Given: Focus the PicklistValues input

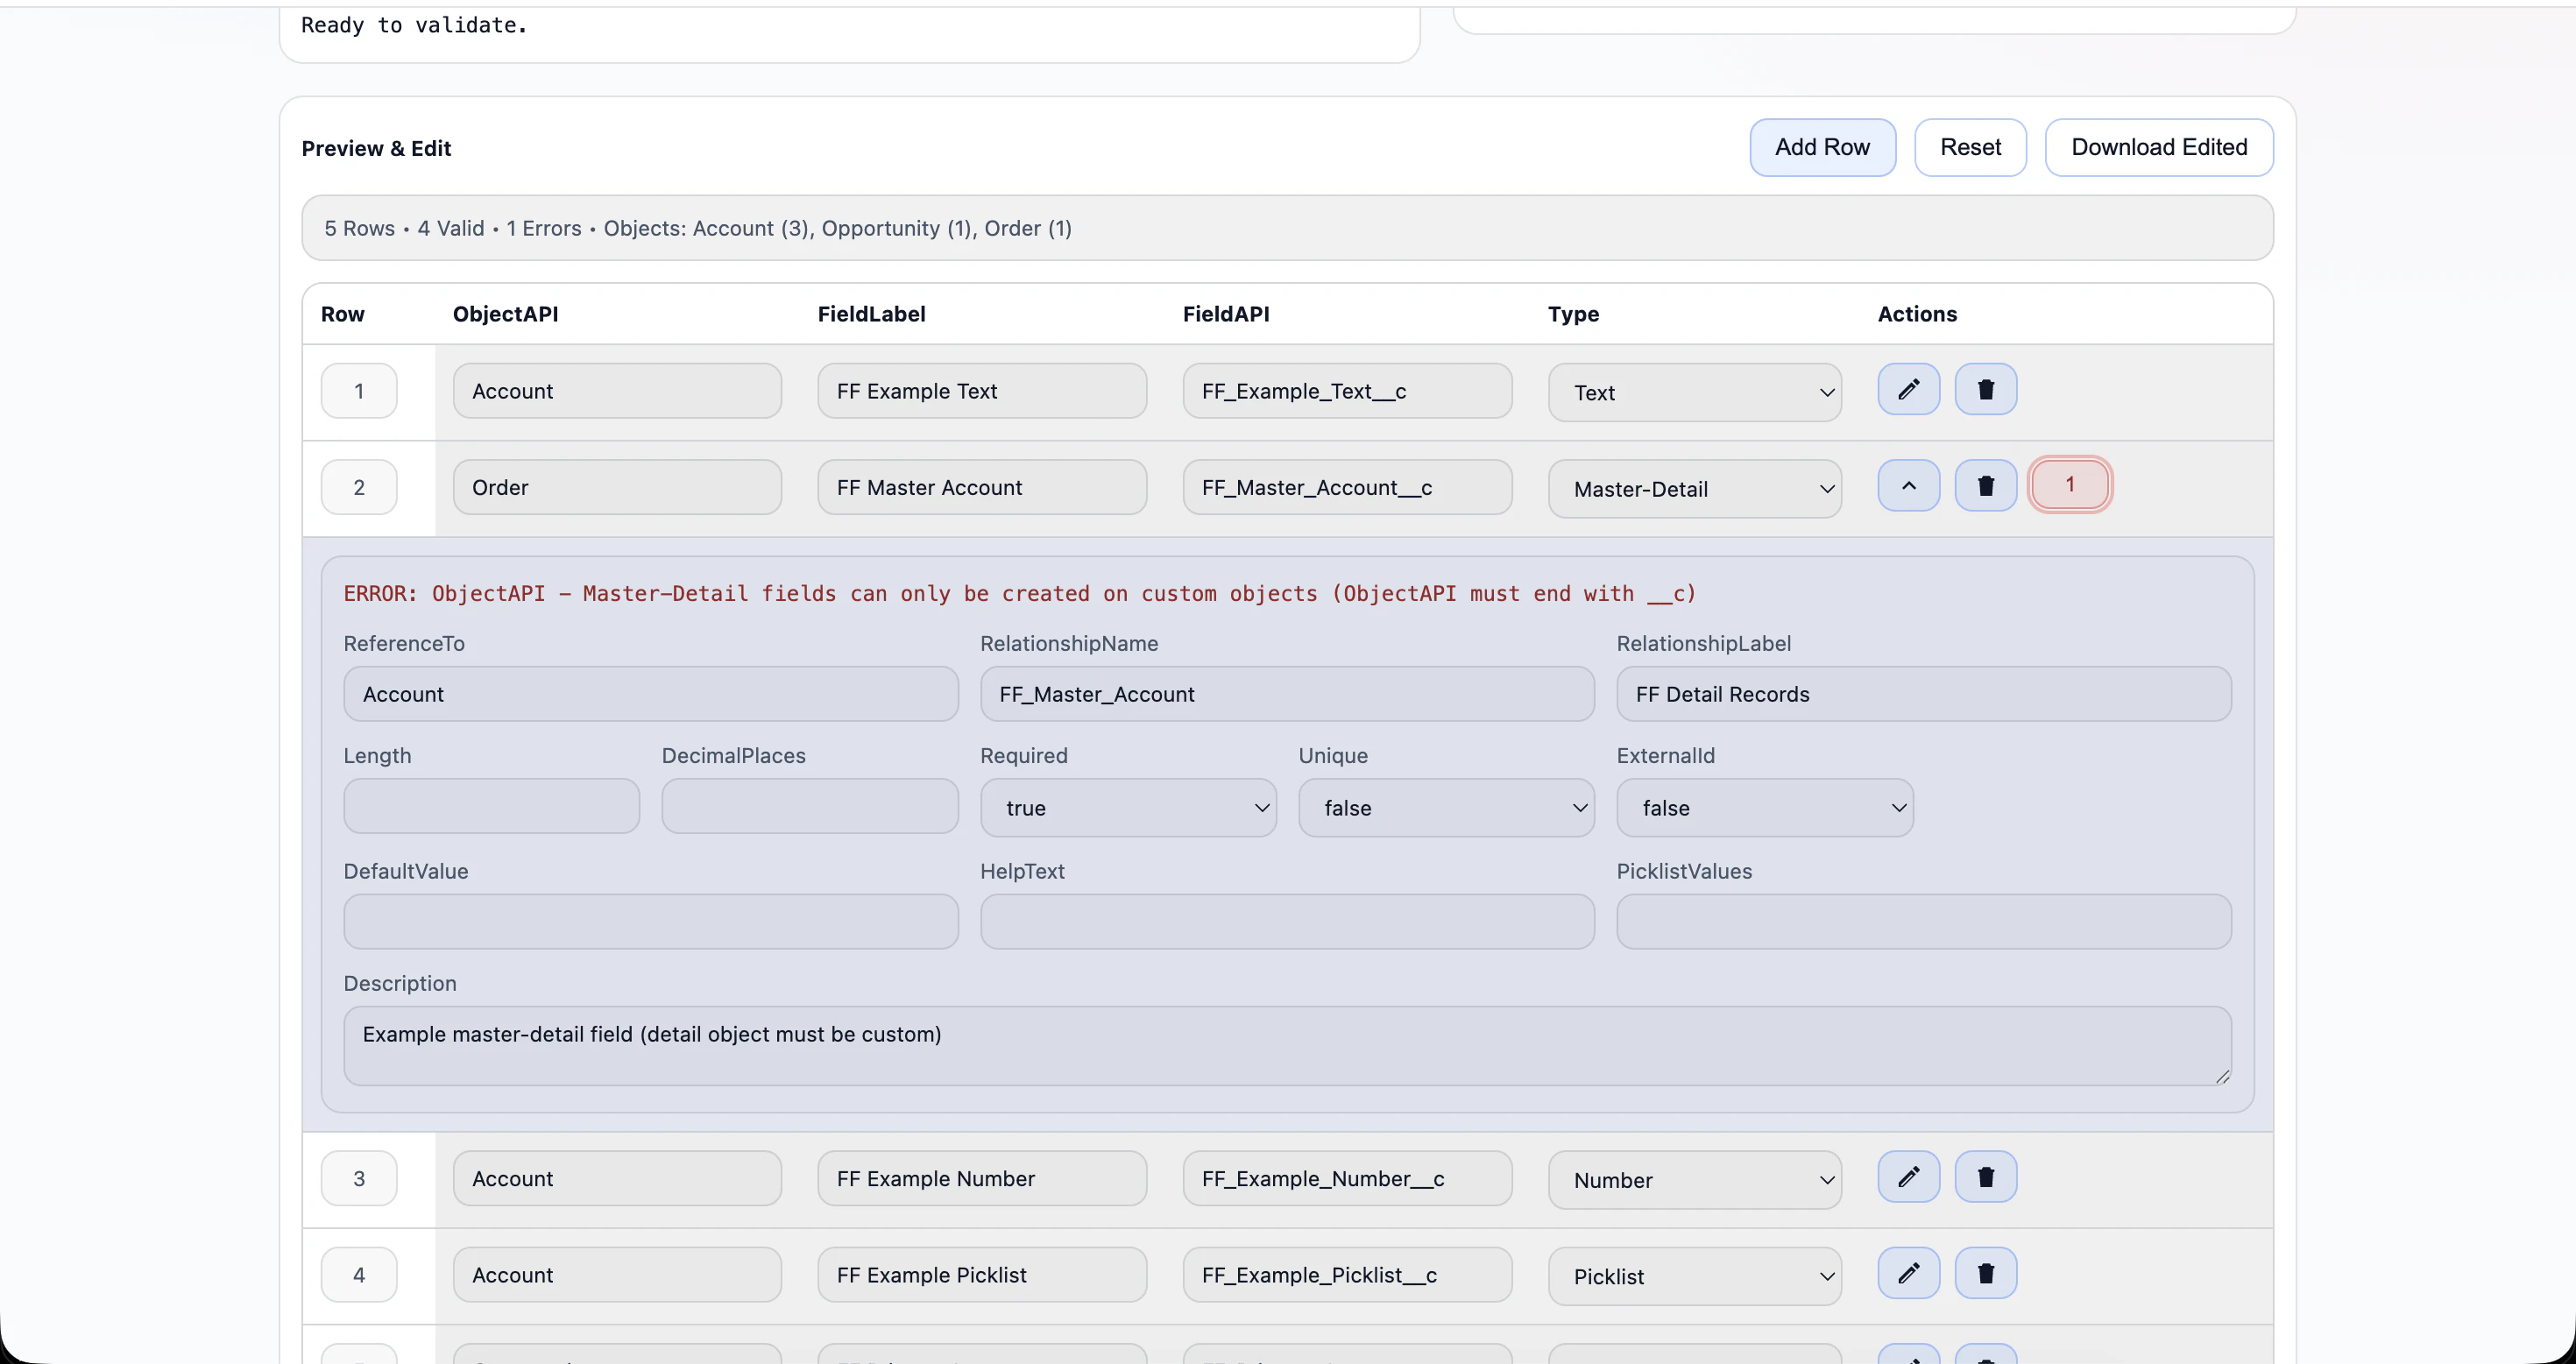Looking at the screenshot, I should (1923, 921).
